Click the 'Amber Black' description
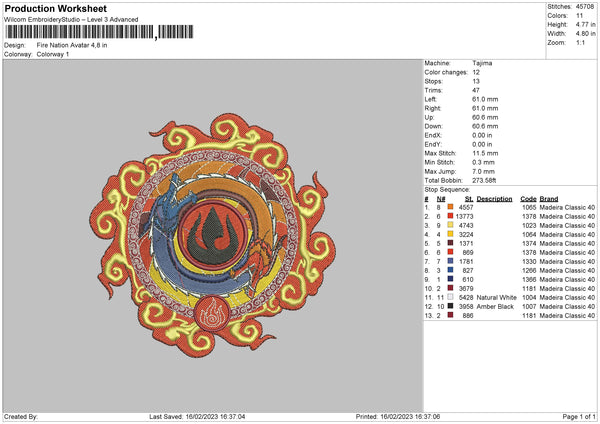 point(495,307)
